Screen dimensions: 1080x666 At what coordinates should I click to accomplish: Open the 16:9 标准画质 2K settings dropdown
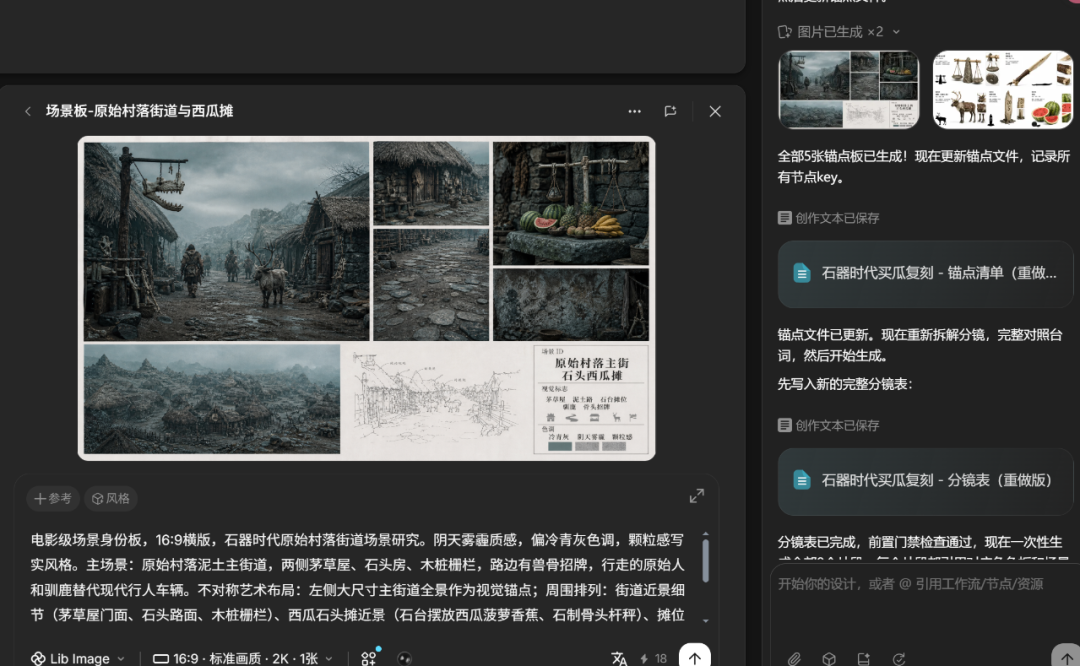click(242, 658)
